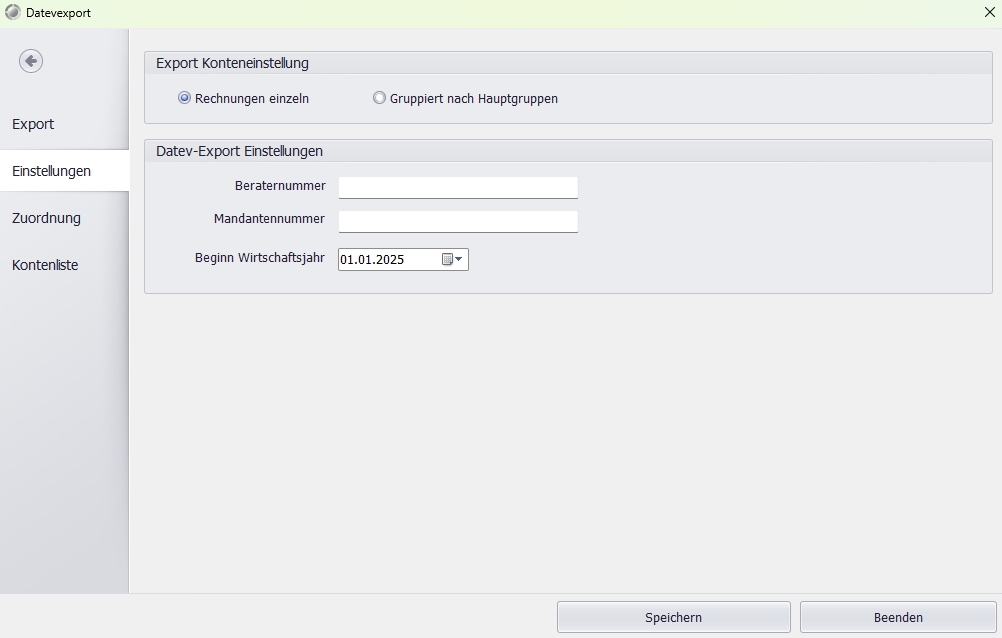Viewport: 1002px width, 638px height.
Task: Click the Datevexport title bar text
Action: pos(58,13)
